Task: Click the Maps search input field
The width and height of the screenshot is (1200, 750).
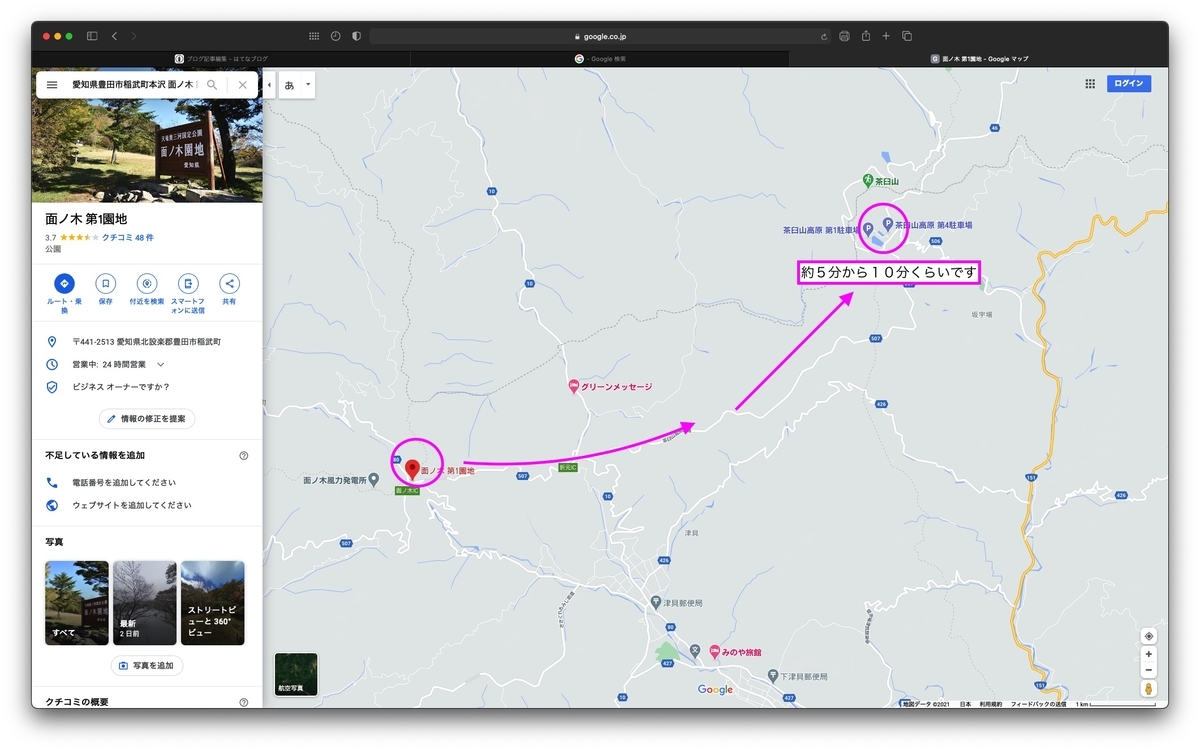Action: 134,85
